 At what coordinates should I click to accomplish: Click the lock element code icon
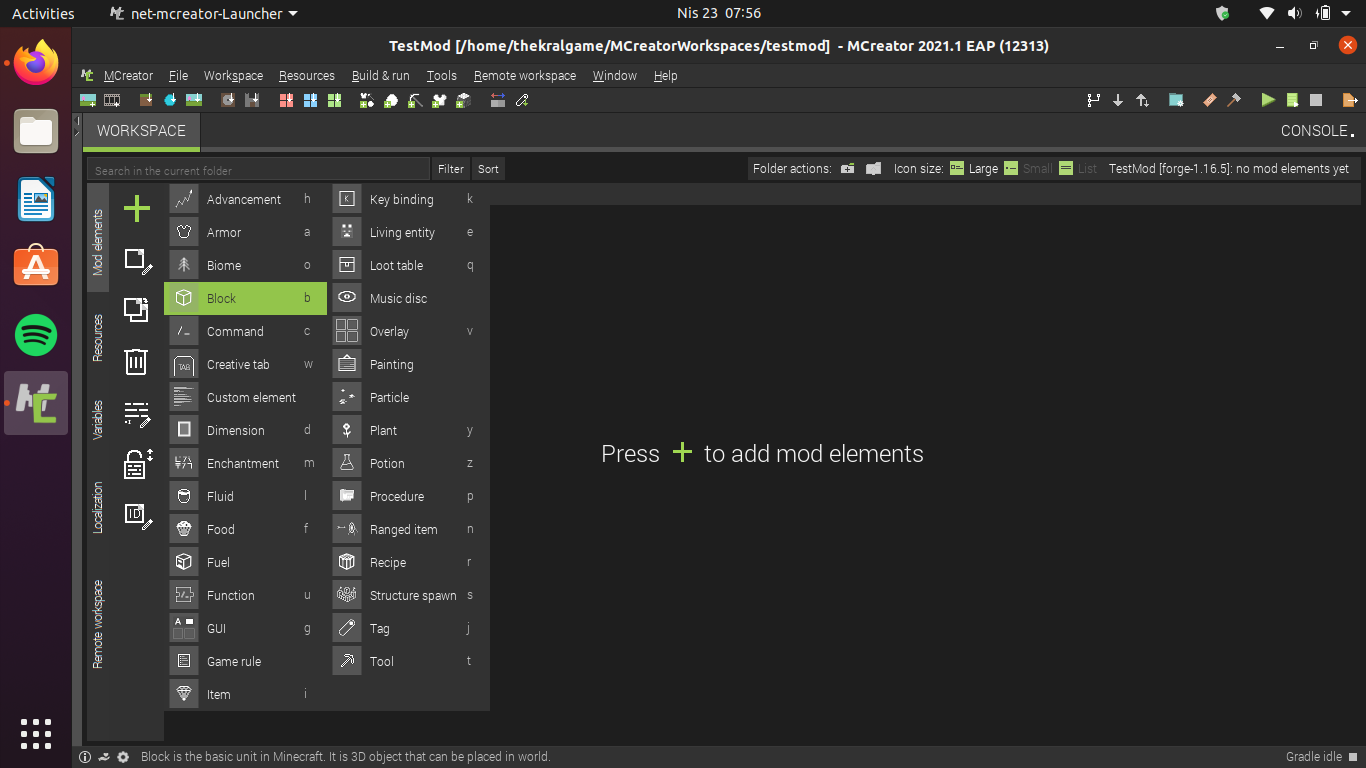point(137,463)
